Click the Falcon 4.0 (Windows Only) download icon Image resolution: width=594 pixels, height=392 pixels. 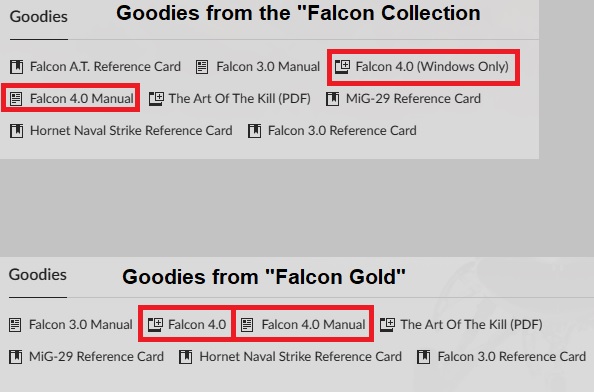(342, 67)
